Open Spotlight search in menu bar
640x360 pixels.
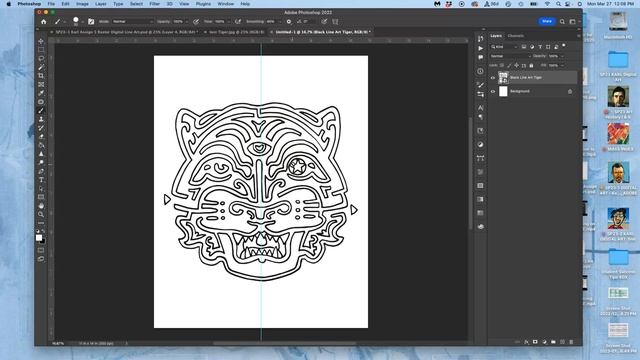coord(558,4)
